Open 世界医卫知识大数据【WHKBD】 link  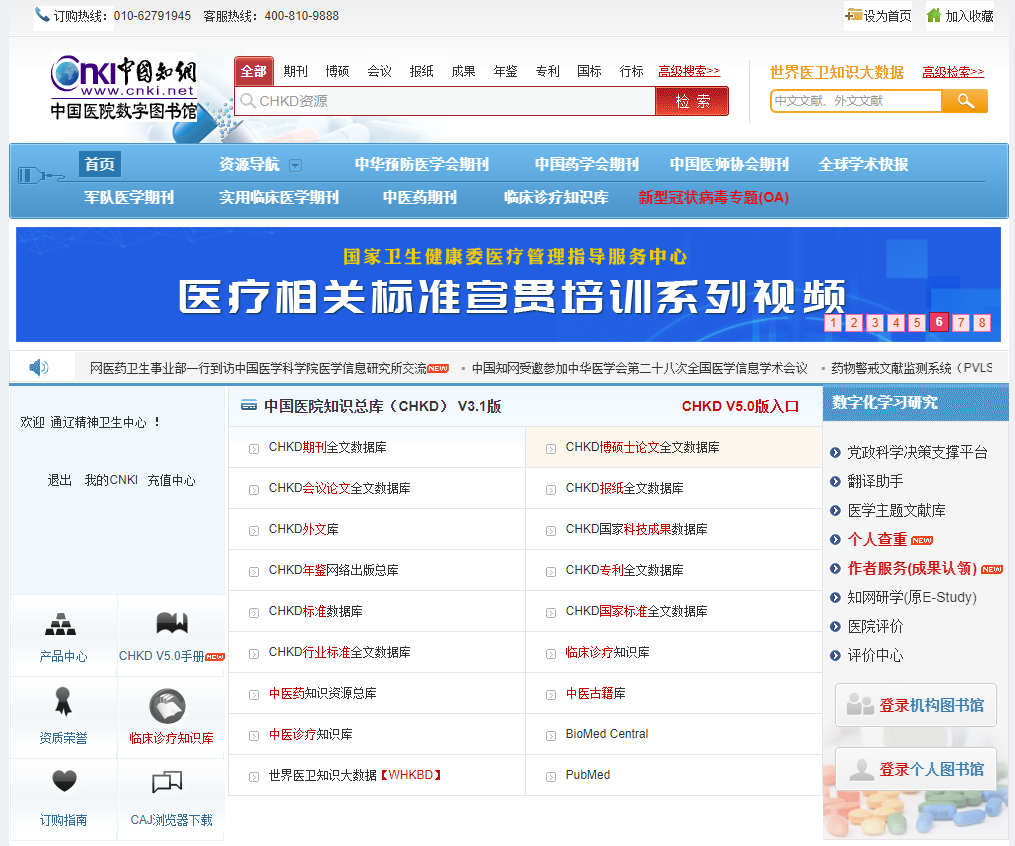[355, 775]
